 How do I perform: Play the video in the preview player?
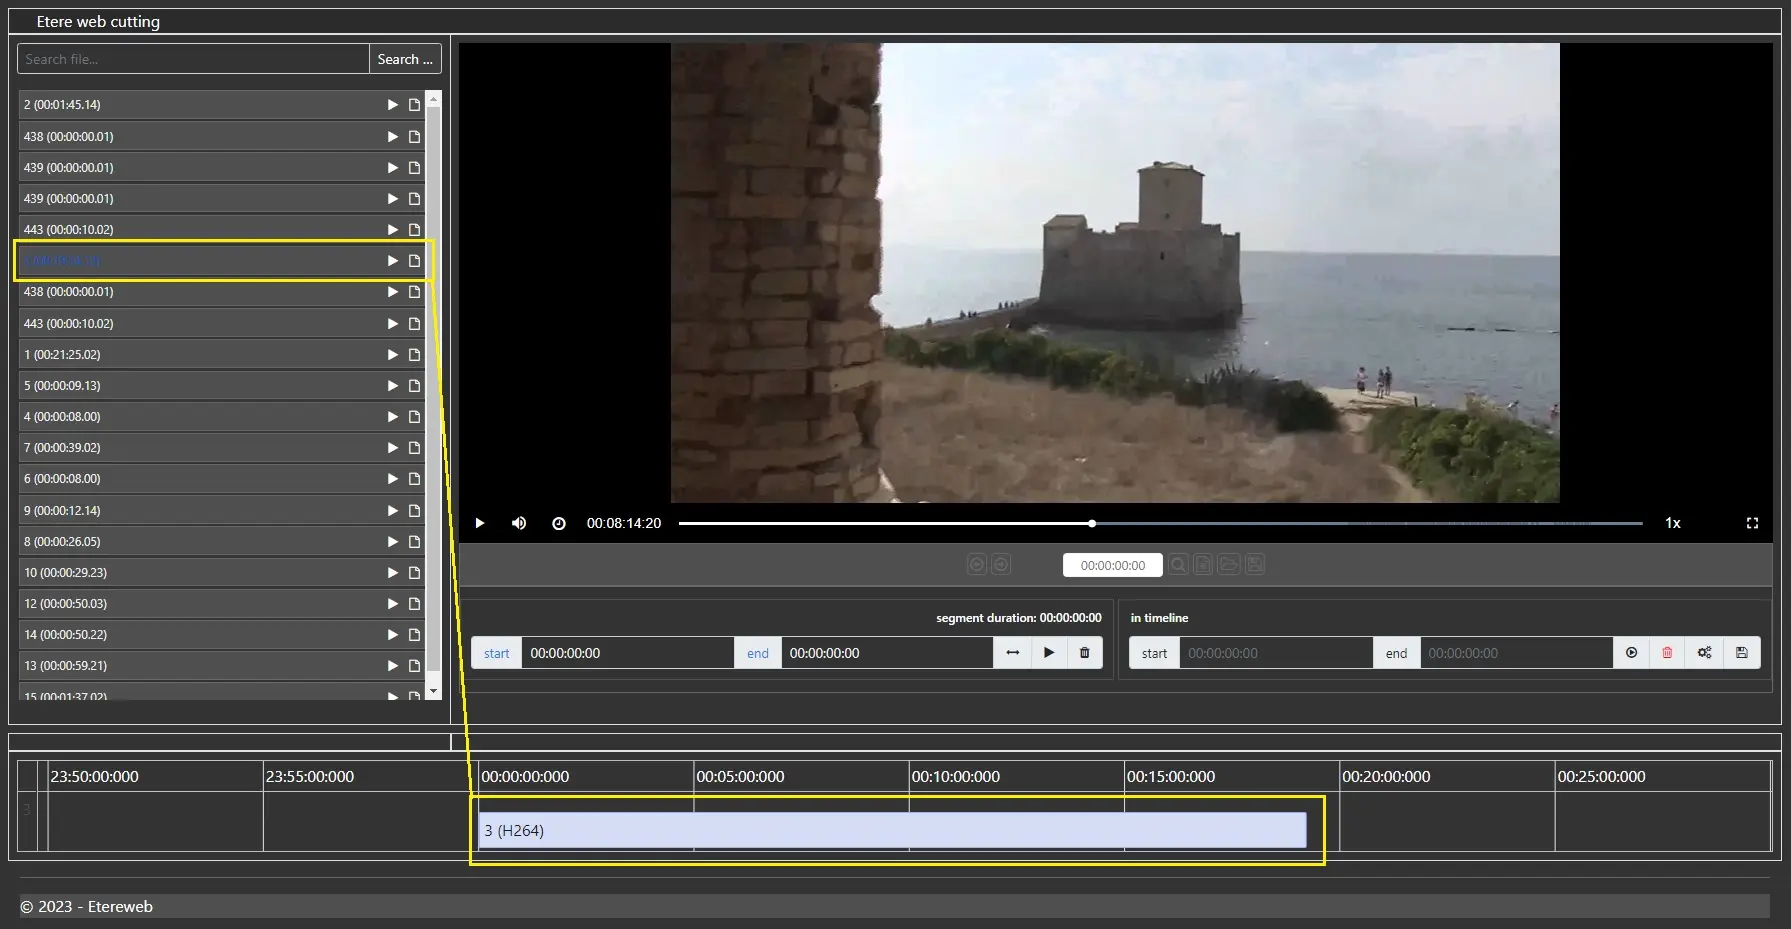click(x=480, y=523)
